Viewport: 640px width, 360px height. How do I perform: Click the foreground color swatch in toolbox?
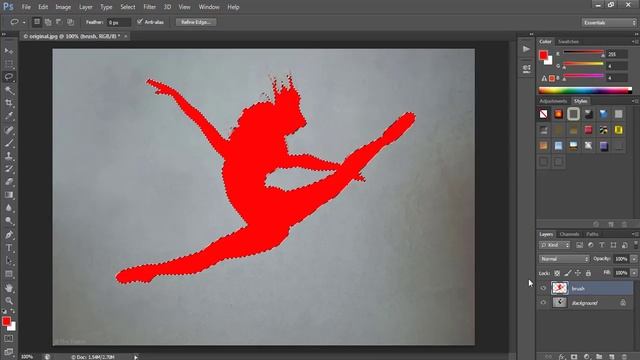click(6, 322)
